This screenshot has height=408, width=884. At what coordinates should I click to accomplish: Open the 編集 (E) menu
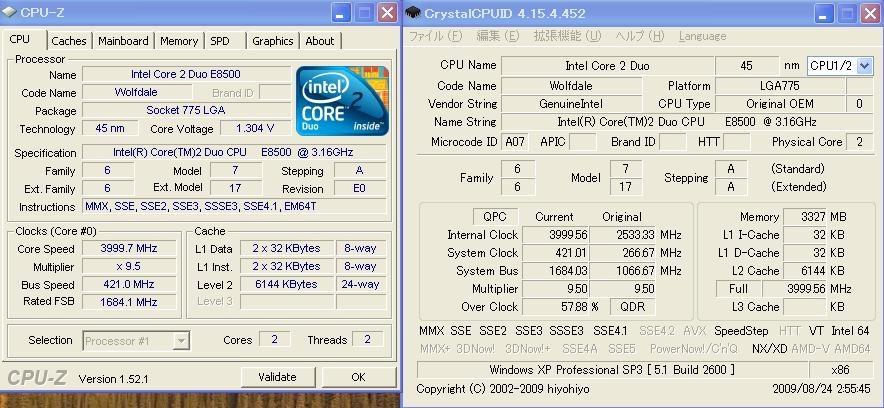point(497,36)
